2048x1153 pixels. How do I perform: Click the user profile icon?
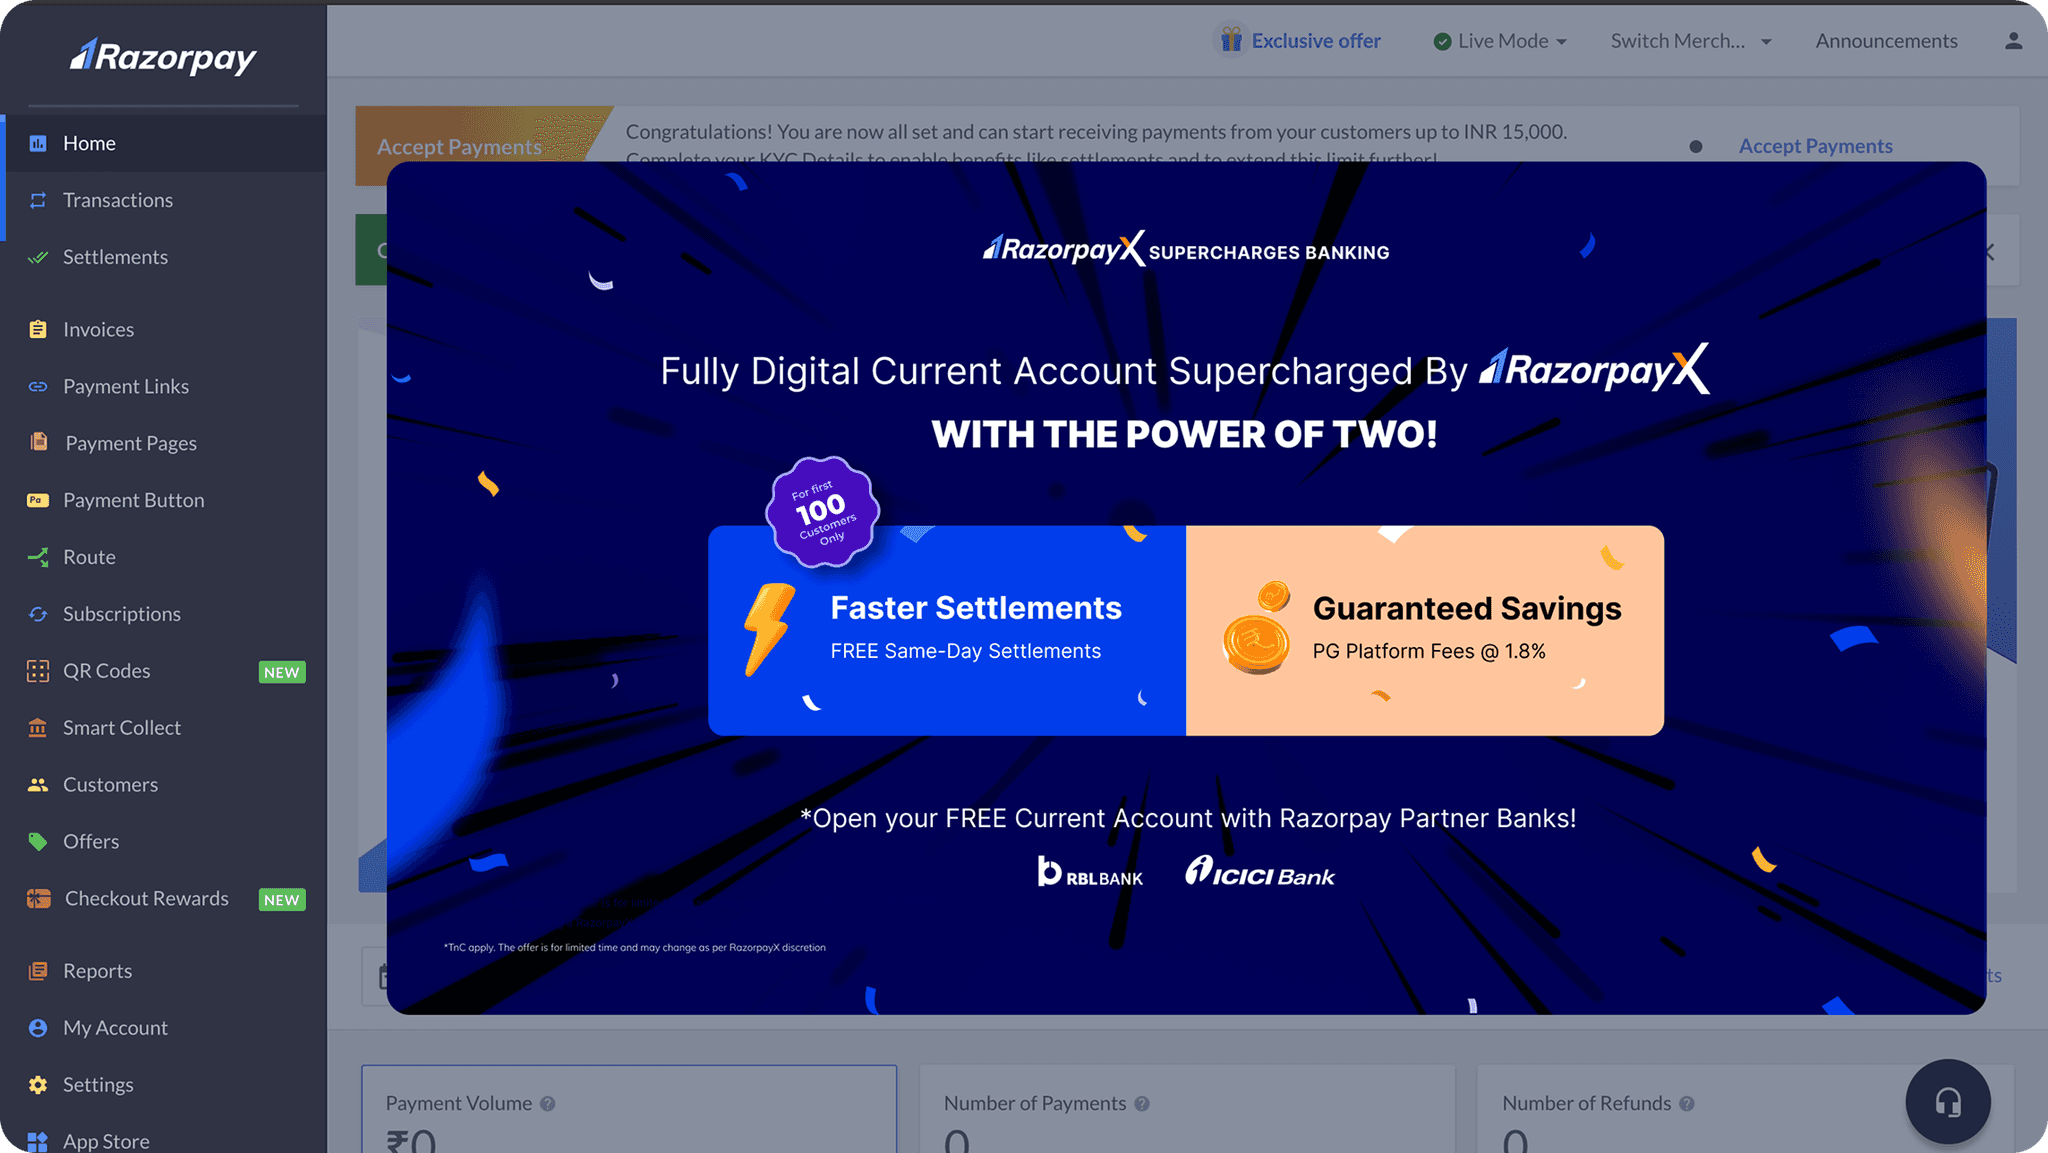[2013, 41]
